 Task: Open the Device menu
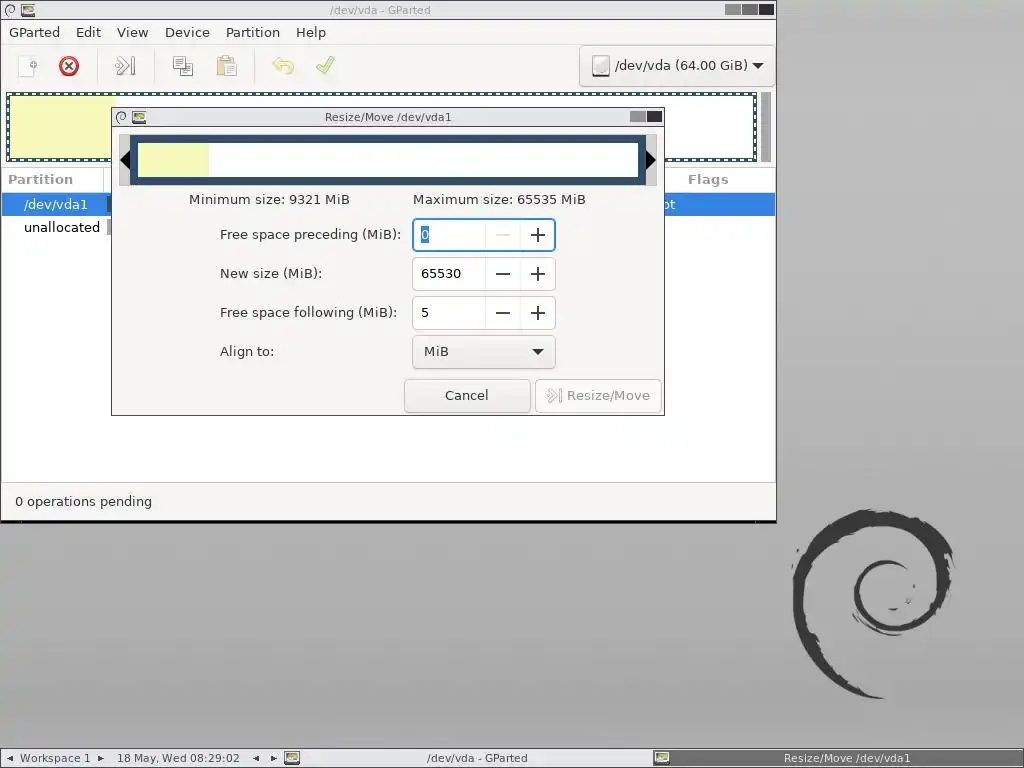(x=187, y=32)
